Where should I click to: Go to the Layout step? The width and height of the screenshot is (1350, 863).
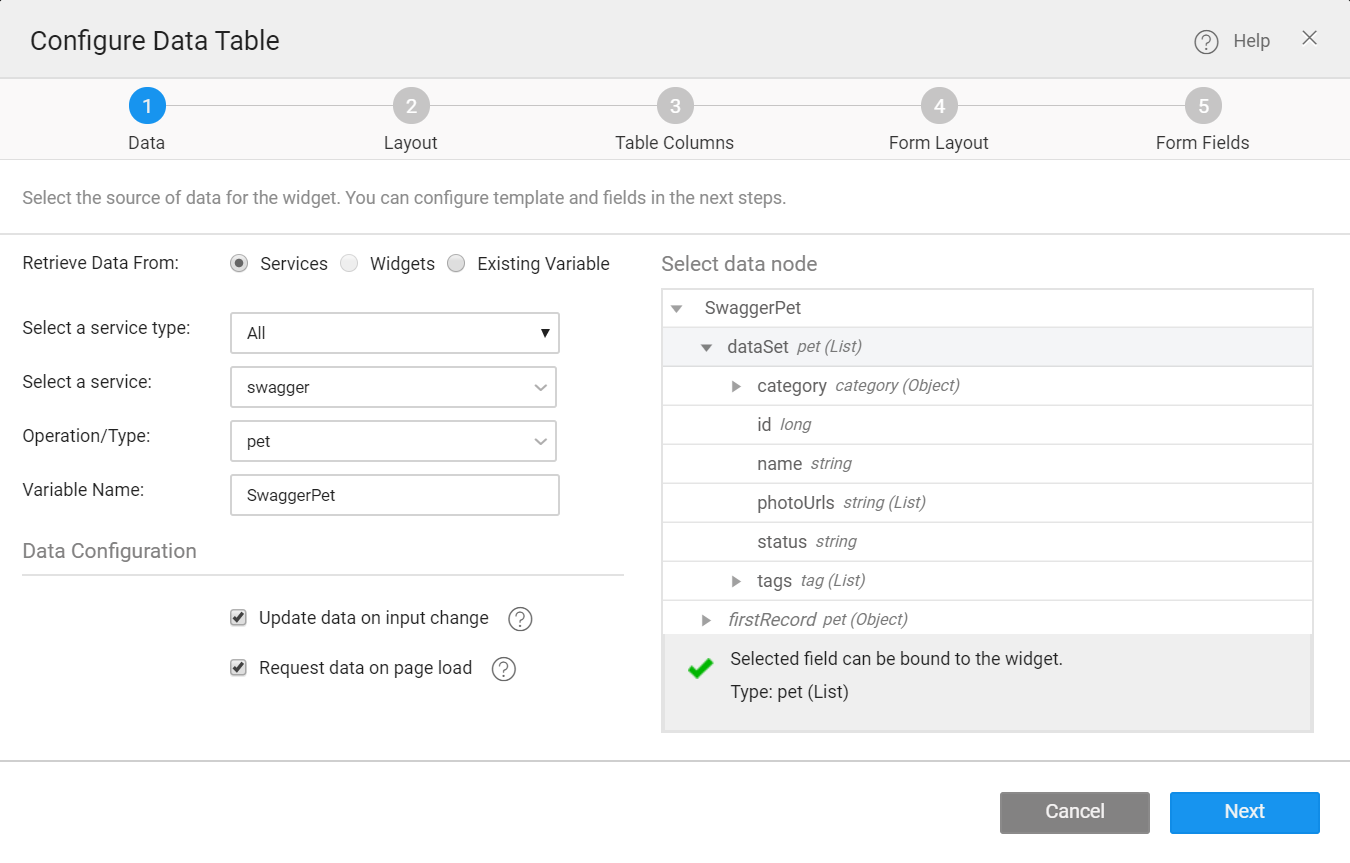click(x=410, y=105)
